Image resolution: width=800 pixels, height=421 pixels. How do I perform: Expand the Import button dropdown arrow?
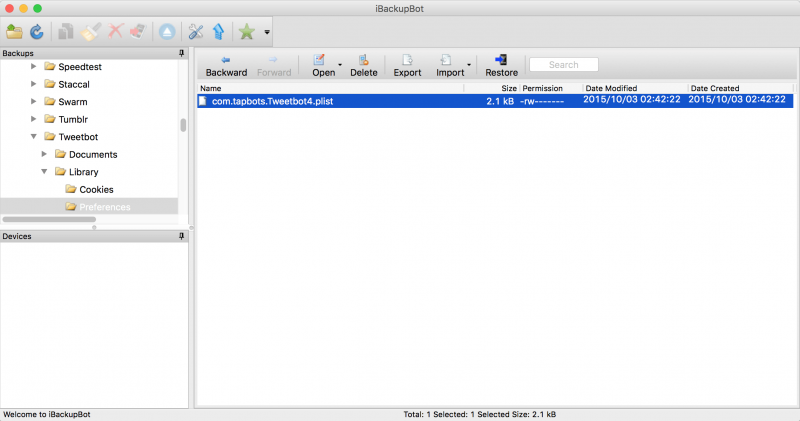469,65
